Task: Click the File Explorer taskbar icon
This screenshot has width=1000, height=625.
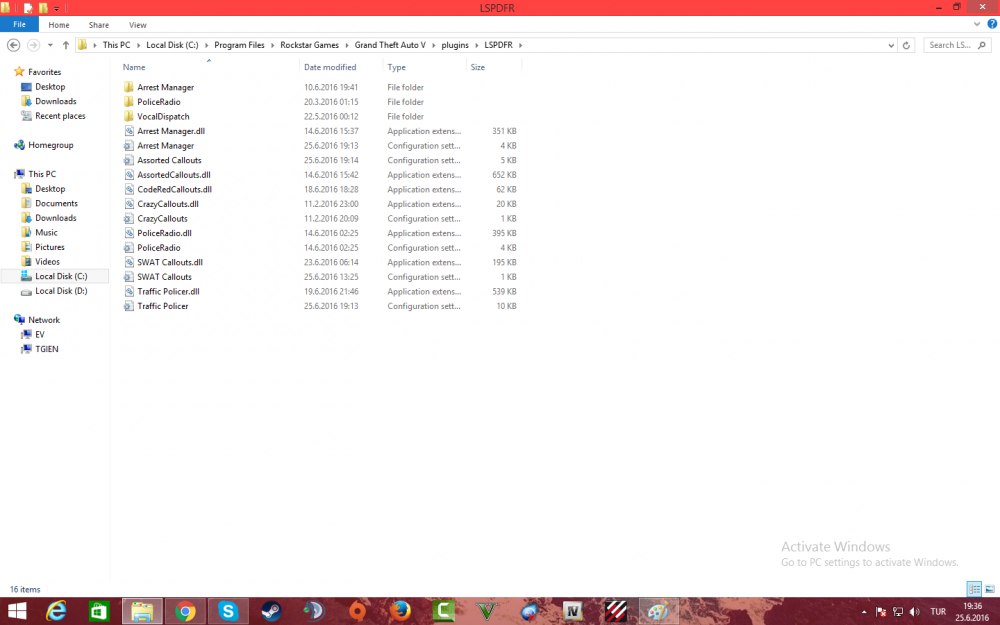Action: tap(142, 611)
